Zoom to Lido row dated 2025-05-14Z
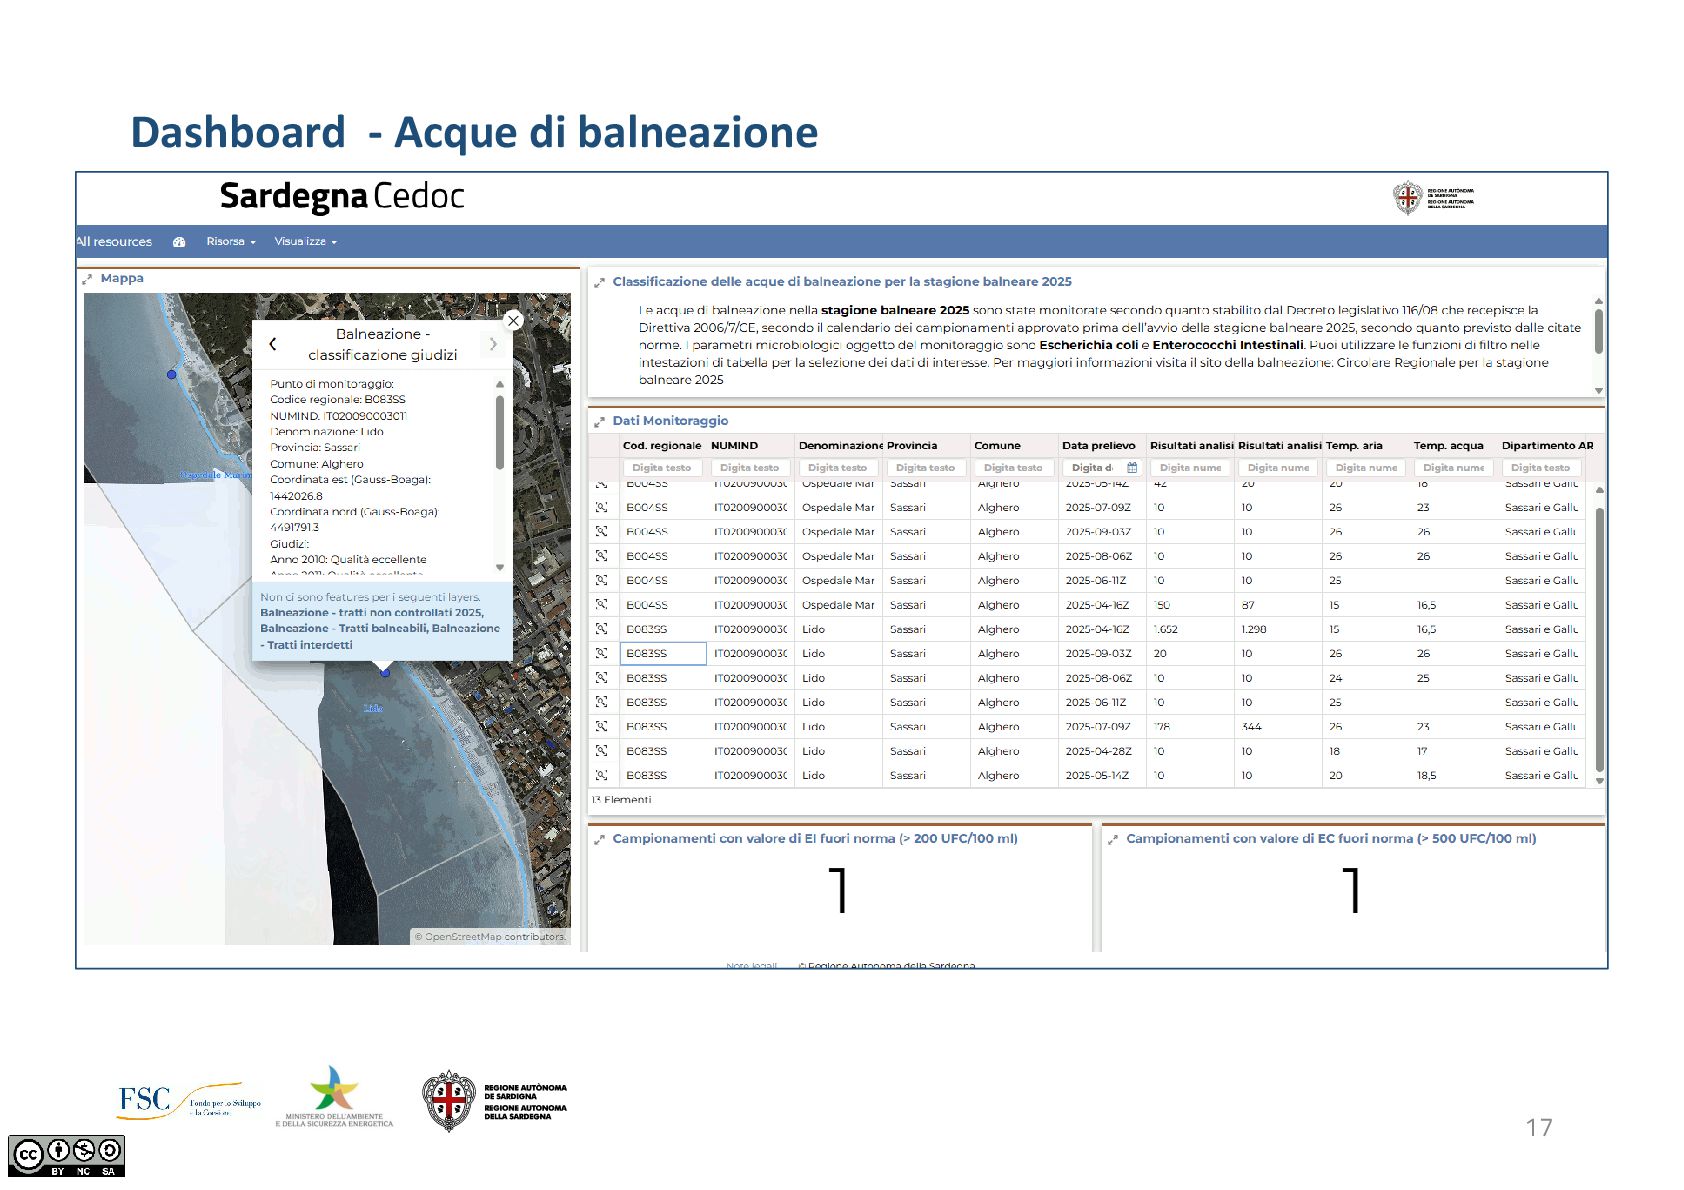This screenshot has width=1684, height=1190. click(601, 775)
